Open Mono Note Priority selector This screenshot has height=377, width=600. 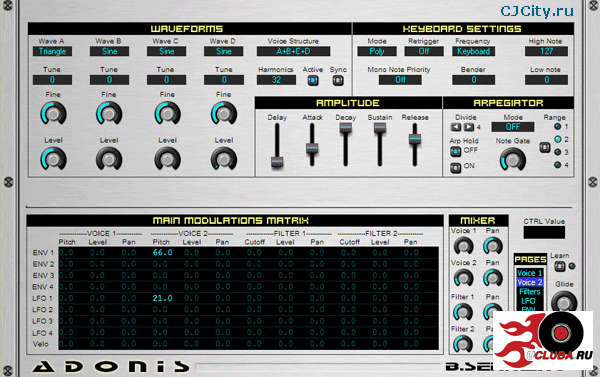[x=400, y=80]
